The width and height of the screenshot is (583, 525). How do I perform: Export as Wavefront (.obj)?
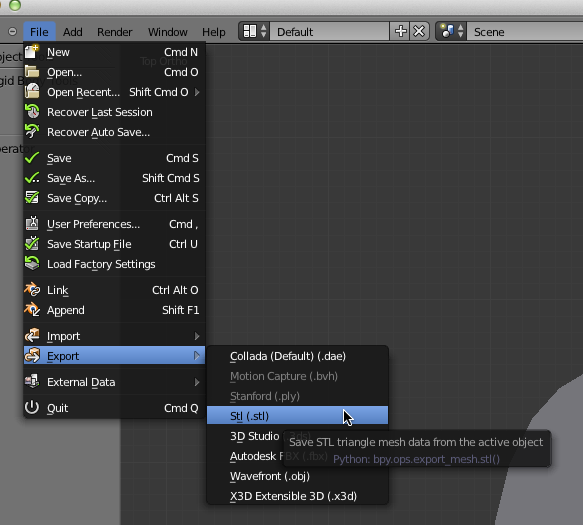297,476
